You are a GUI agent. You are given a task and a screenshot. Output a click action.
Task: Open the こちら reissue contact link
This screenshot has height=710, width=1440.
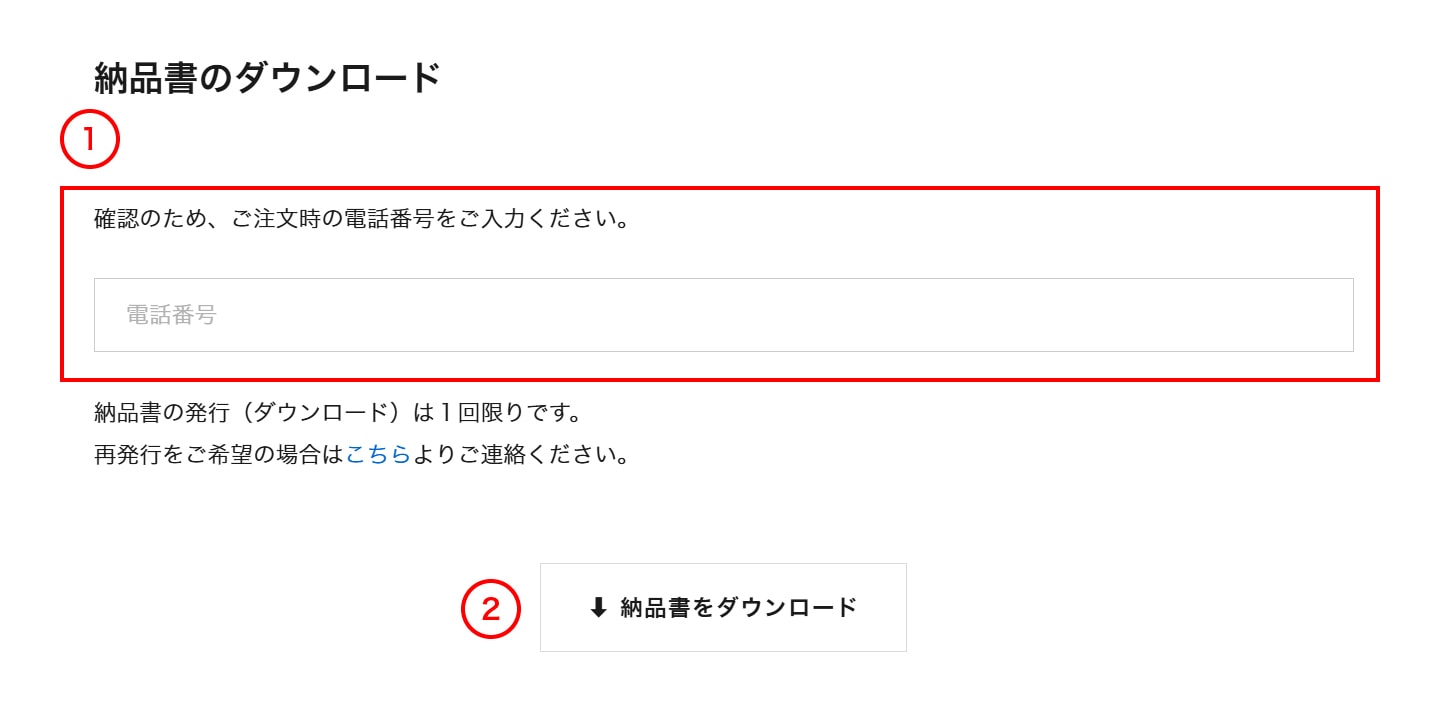pos(378,455)
